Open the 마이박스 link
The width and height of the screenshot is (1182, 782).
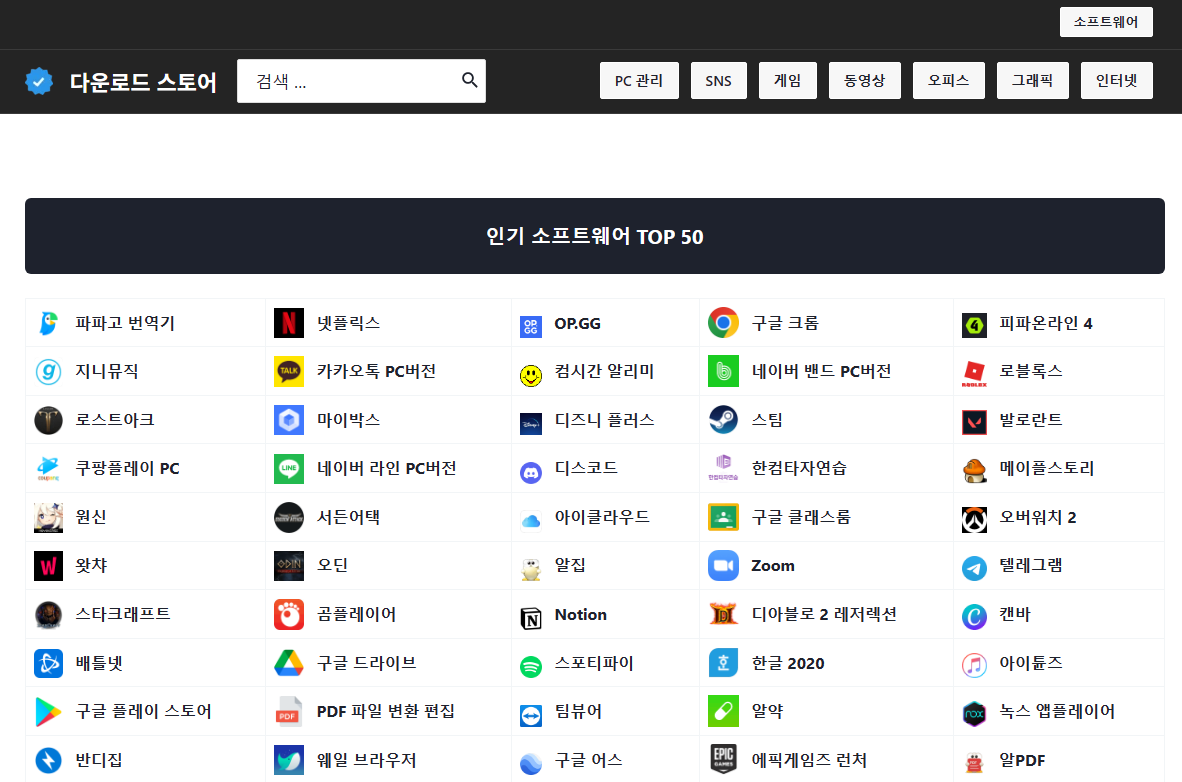point(348,420)
